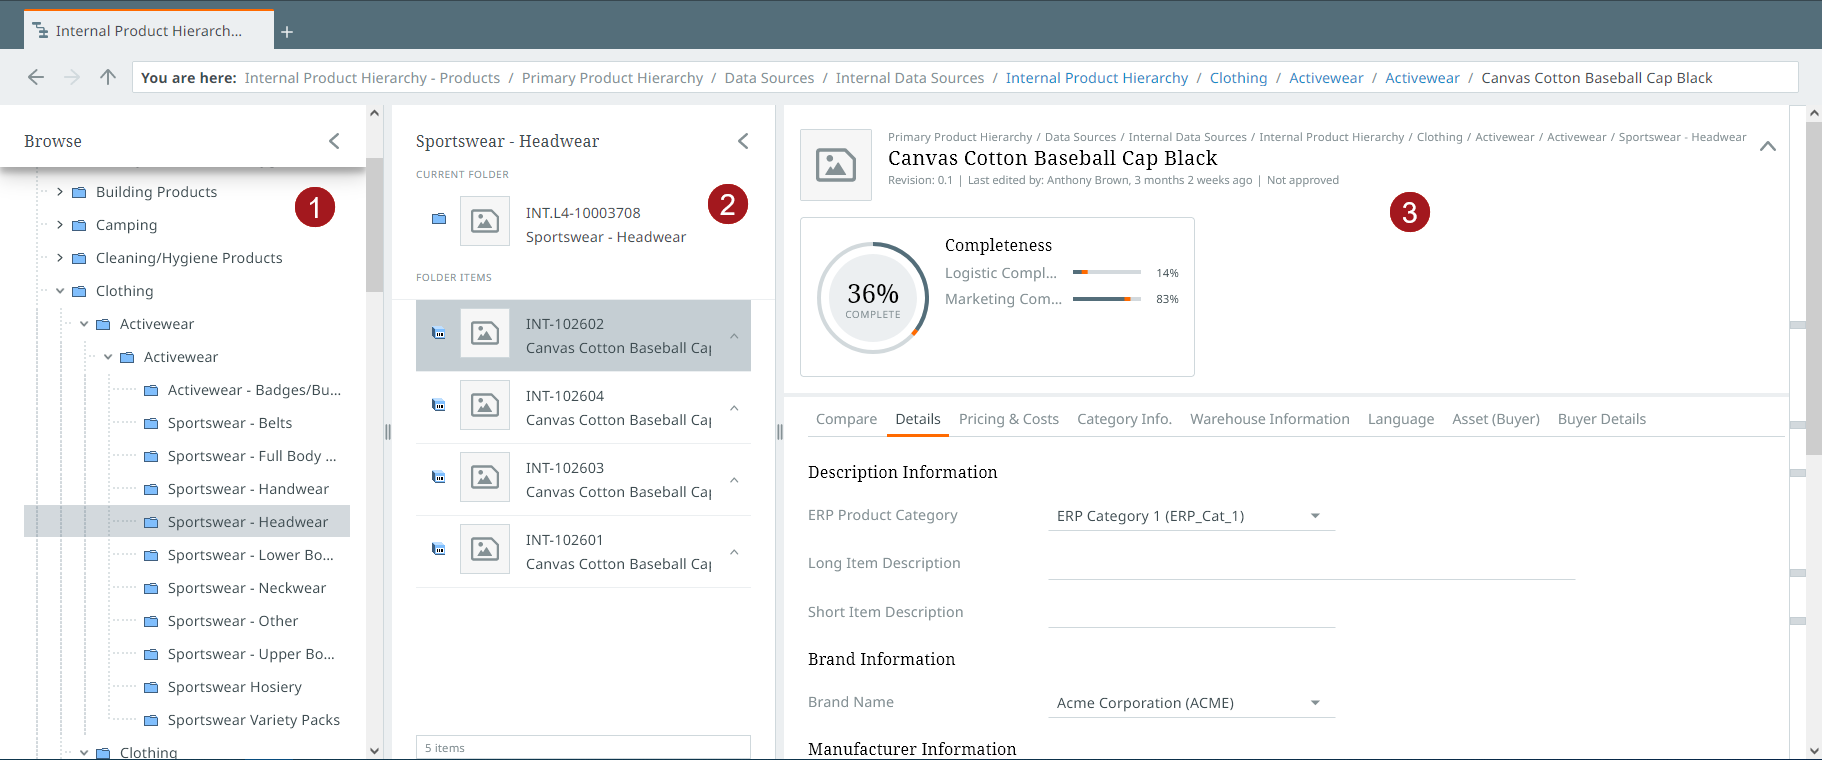The width and height of the screenshot is (1822, 760).
Task: Click the back navigation arrow
Action: [36, 77]
